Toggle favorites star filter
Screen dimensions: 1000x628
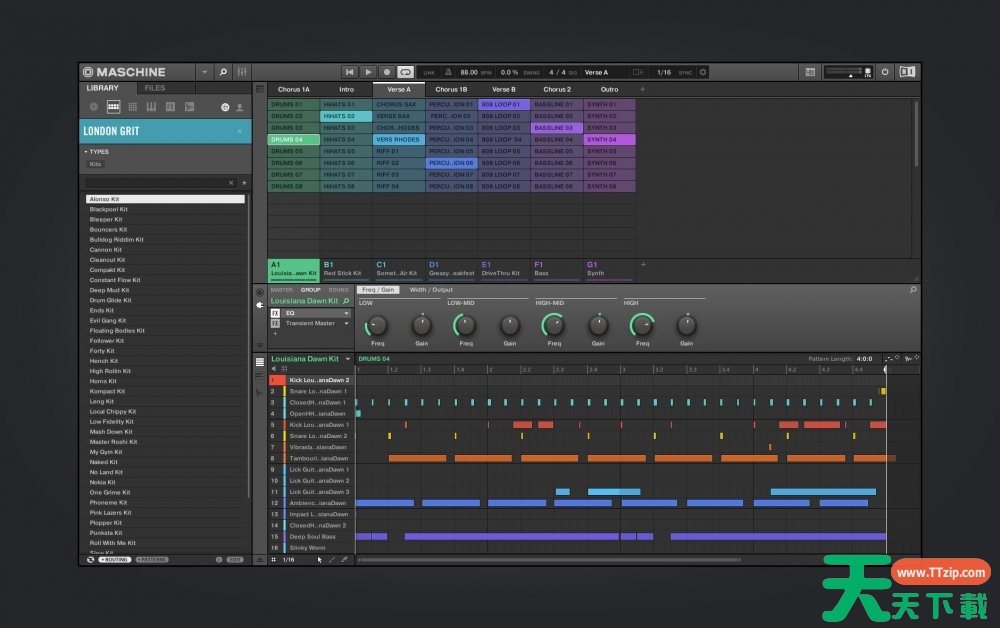(244, 183)
